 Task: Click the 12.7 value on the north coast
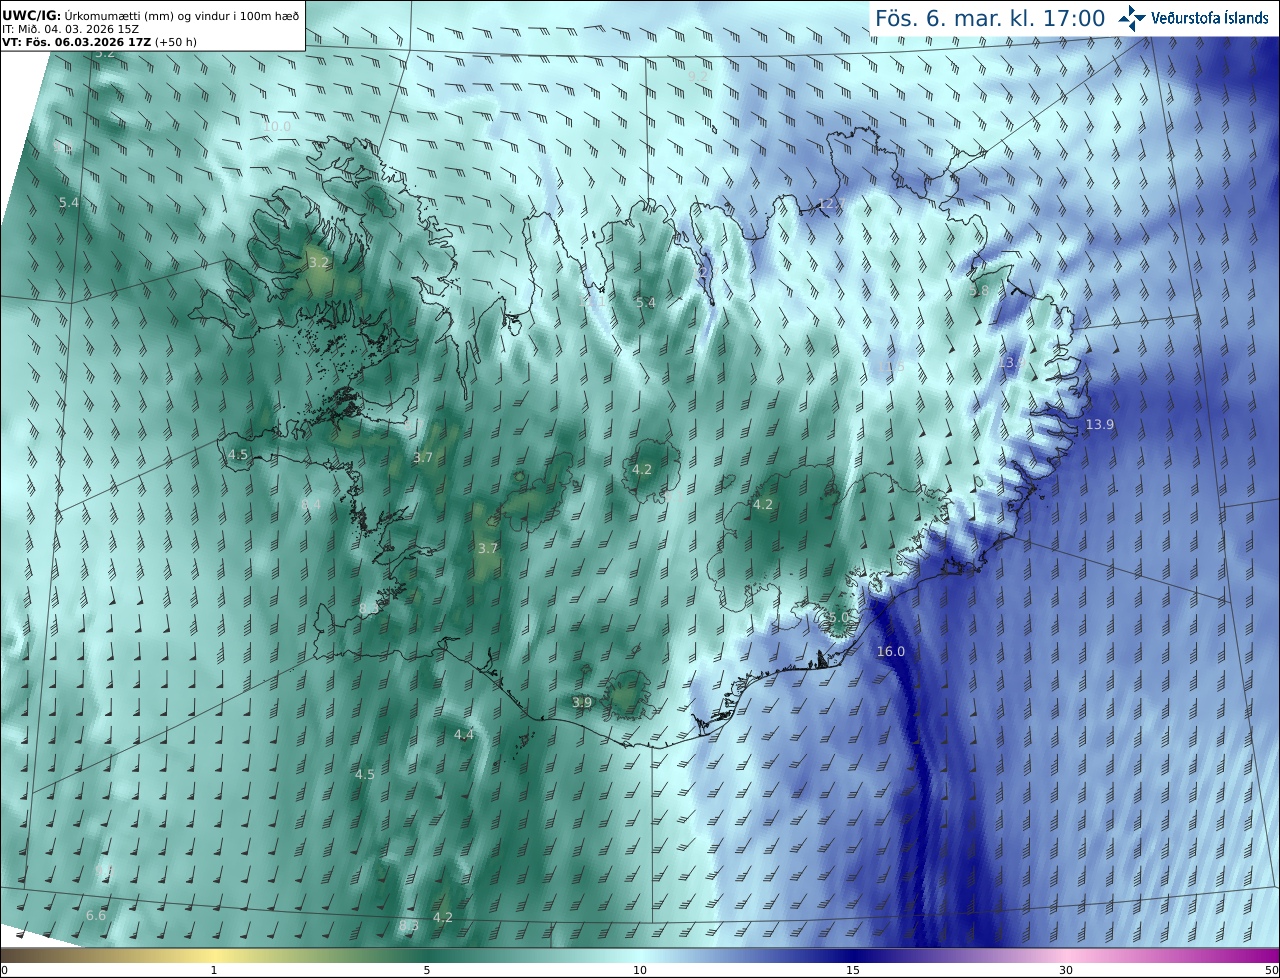tap(832, 204)
